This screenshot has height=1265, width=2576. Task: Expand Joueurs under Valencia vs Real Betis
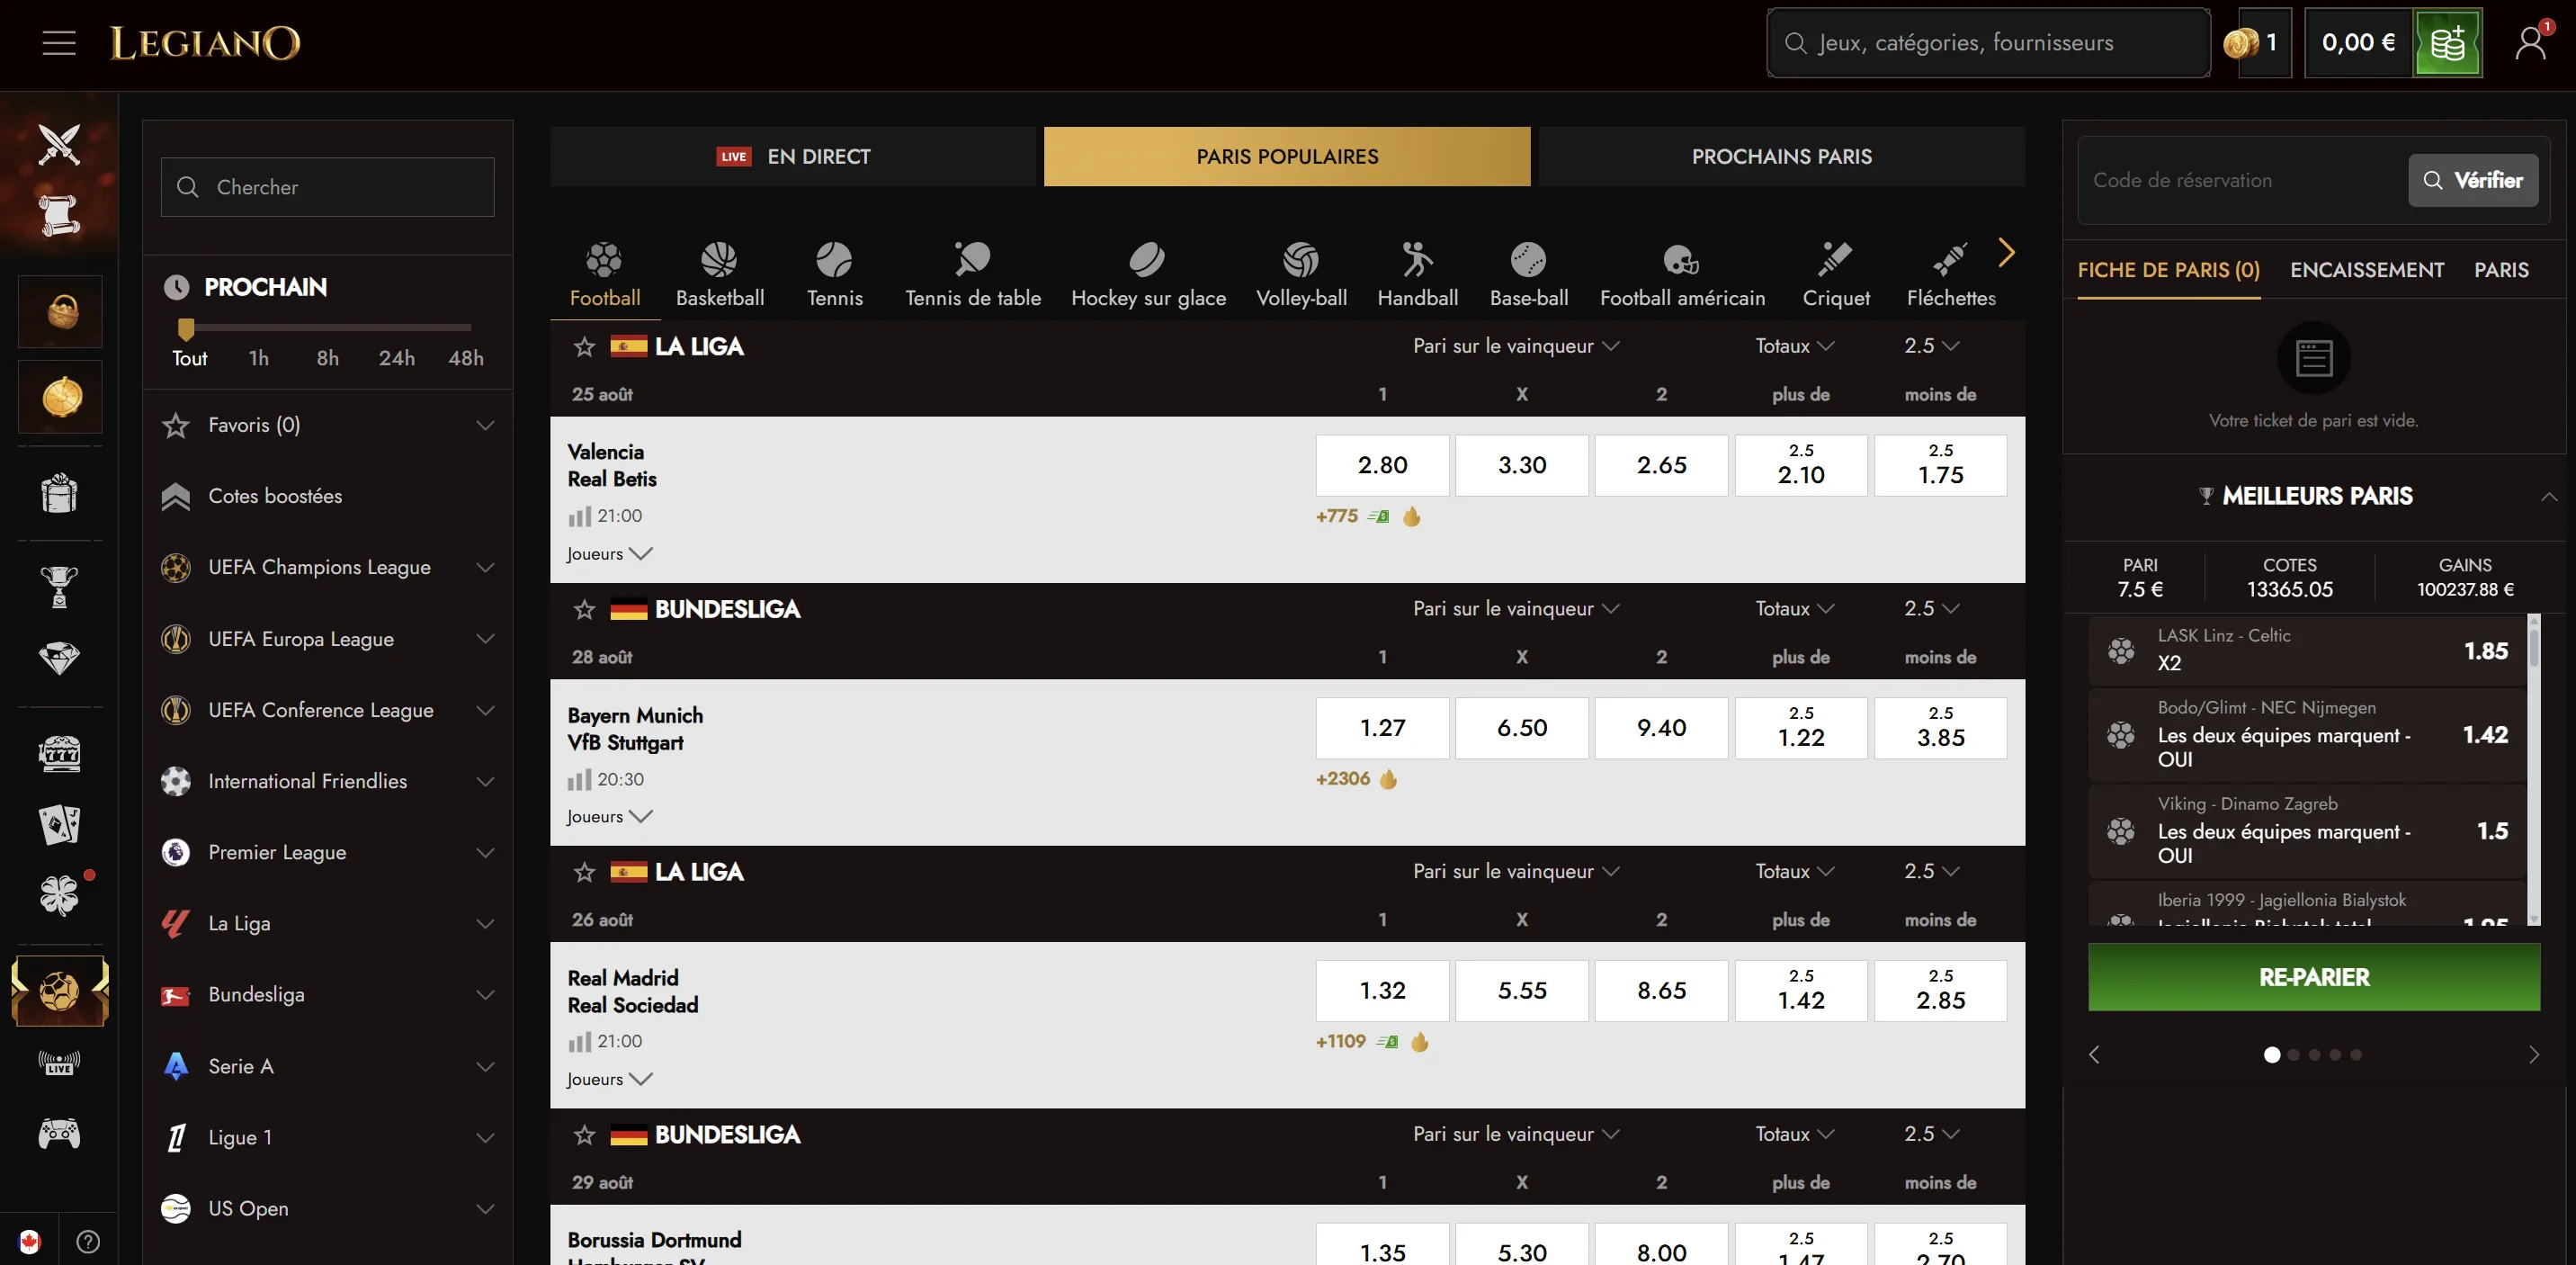tap(609, 554)
